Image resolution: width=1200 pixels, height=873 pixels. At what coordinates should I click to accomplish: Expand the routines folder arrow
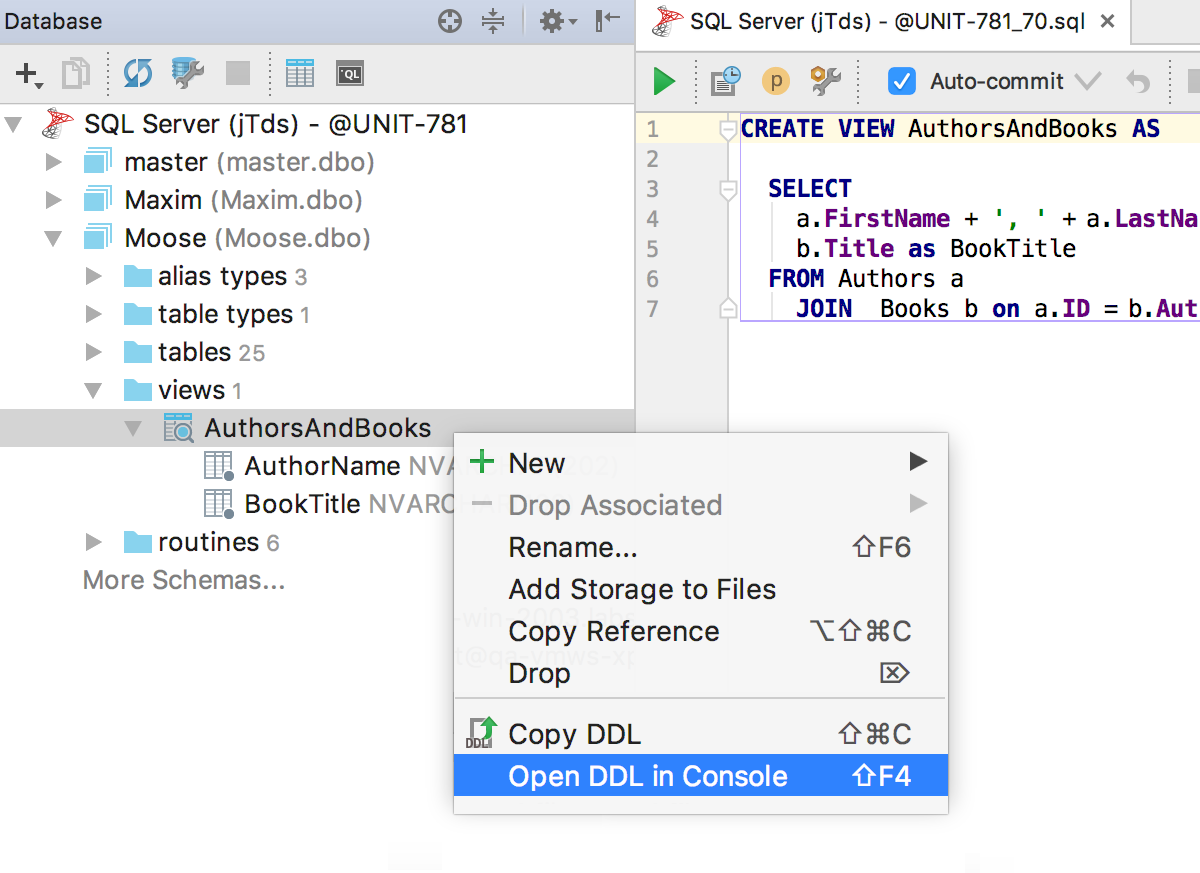click(x=94, y=542)
